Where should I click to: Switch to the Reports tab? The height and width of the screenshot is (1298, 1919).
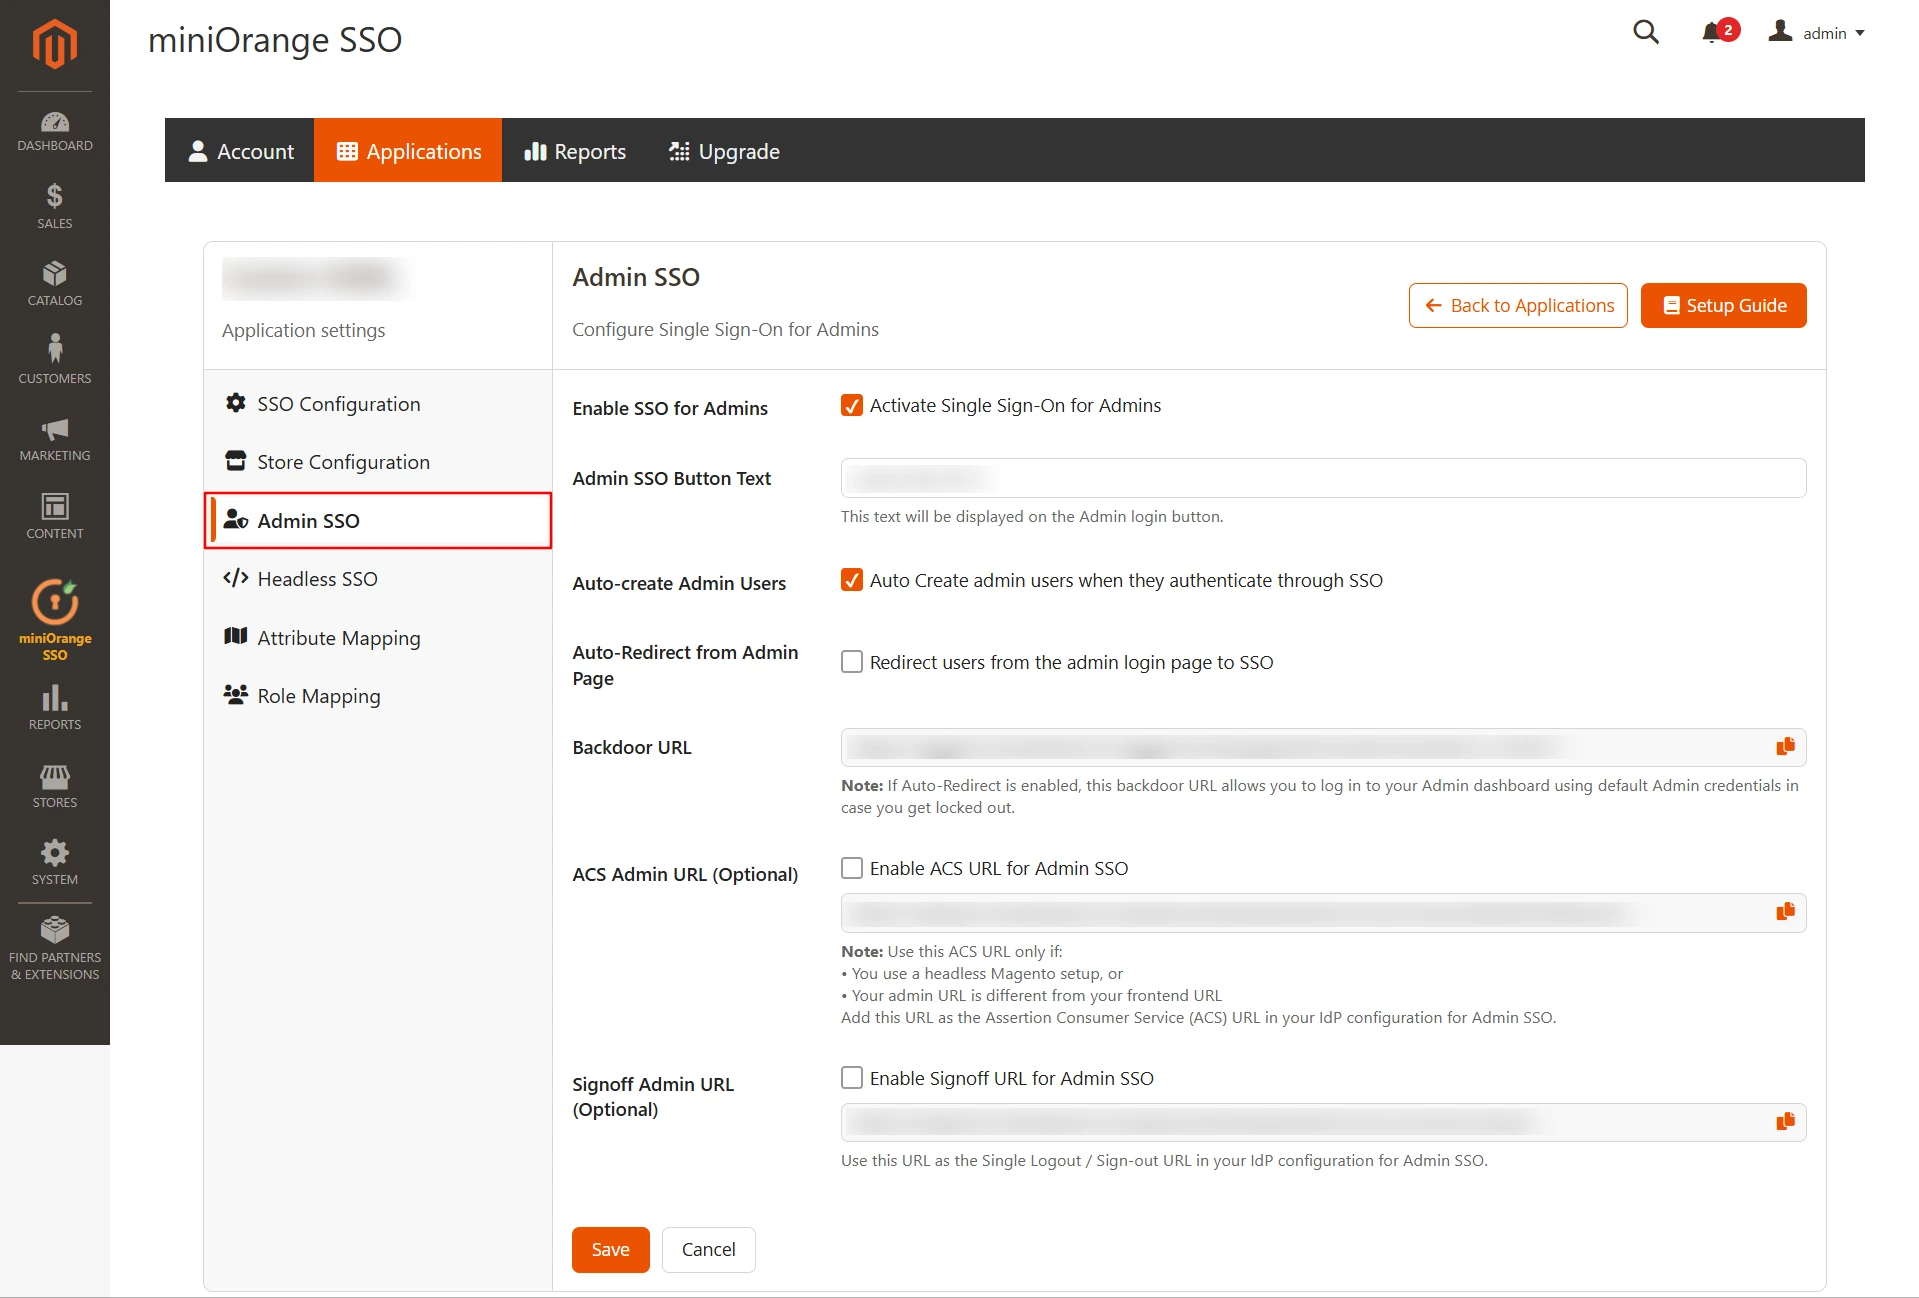(x=575, y=150)
